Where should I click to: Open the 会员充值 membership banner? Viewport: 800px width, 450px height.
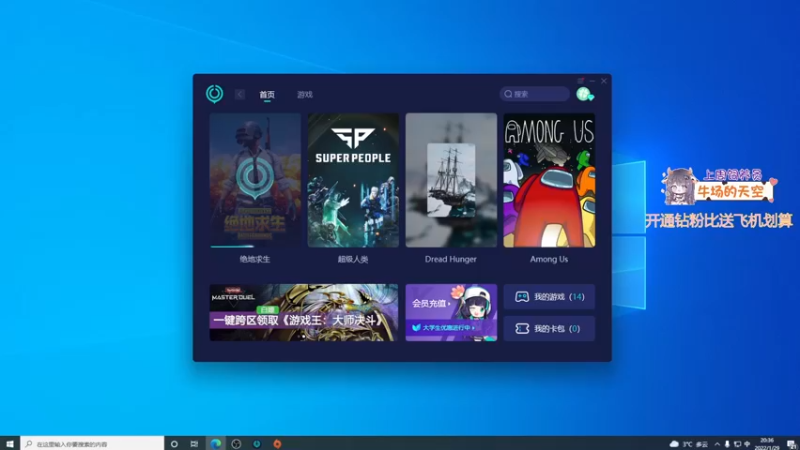tap(451, 312)
